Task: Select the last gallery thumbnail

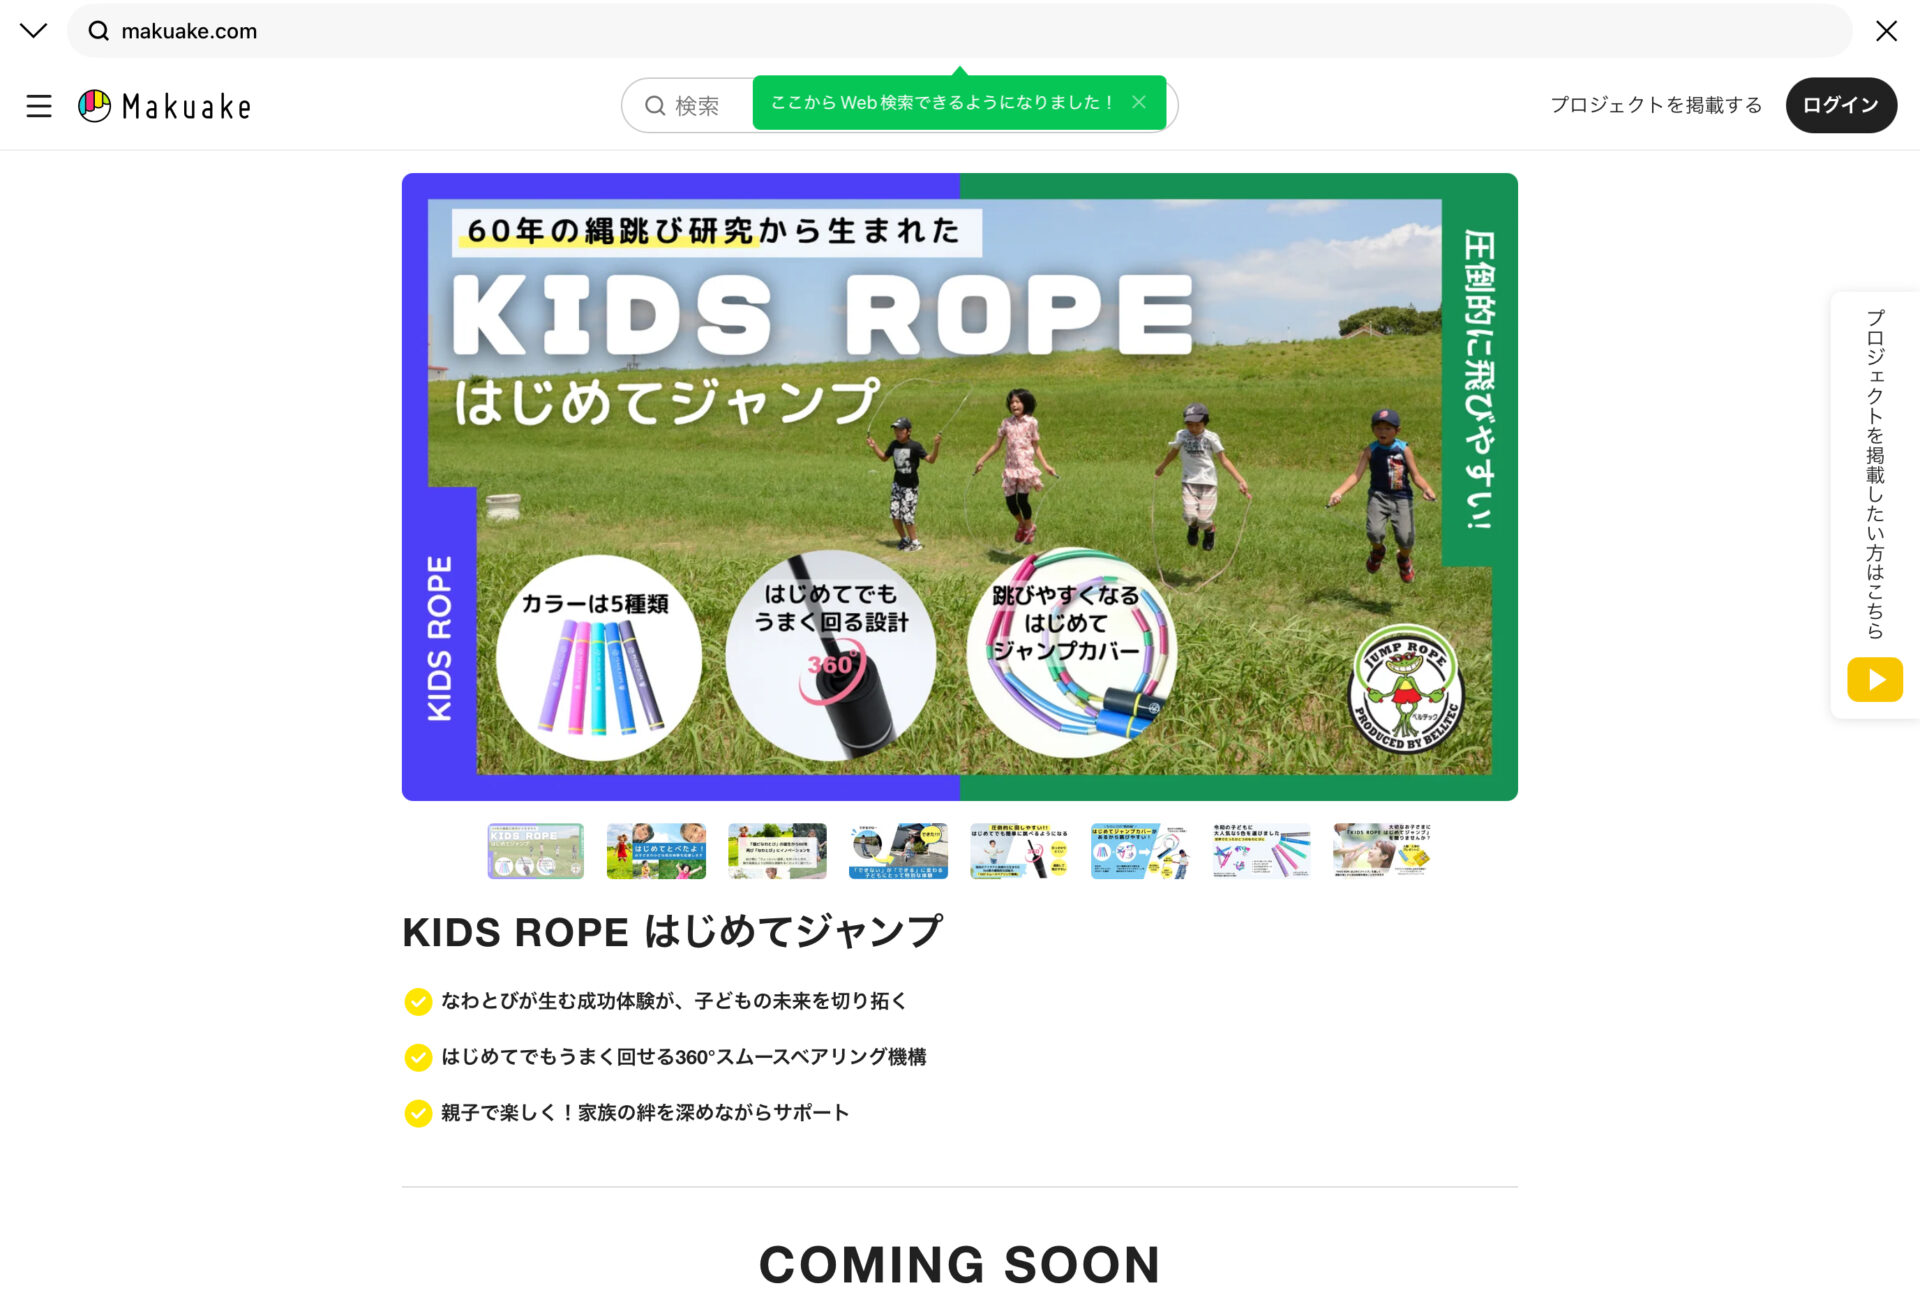Action: (x=1382, y=851)
